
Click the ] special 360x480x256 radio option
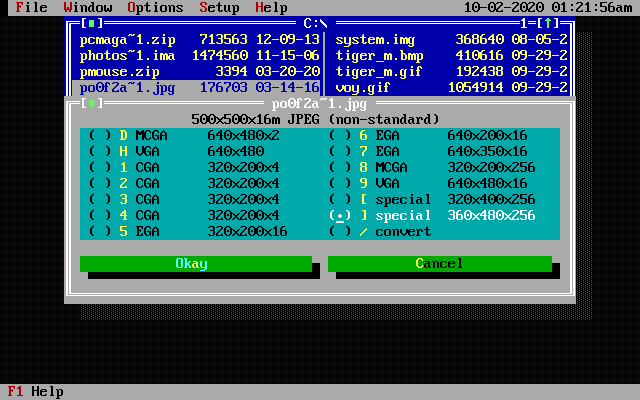(x=432, y=216)
